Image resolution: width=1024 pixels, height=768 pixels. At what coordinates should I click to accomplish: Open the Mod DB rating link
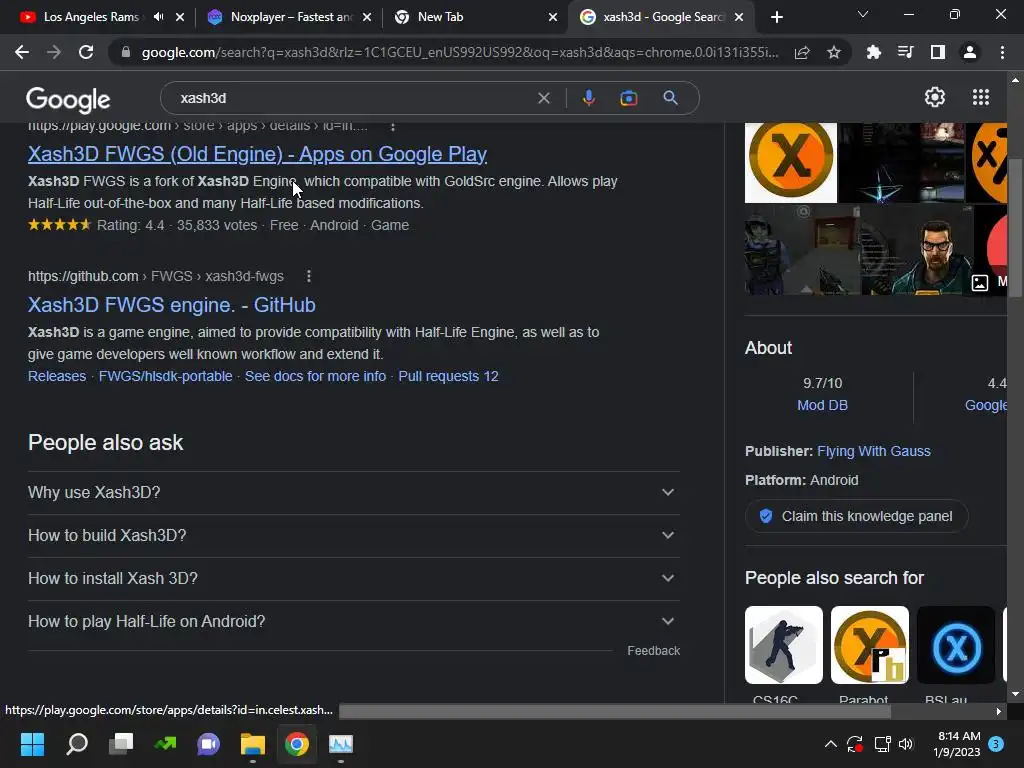coord(822,405)
